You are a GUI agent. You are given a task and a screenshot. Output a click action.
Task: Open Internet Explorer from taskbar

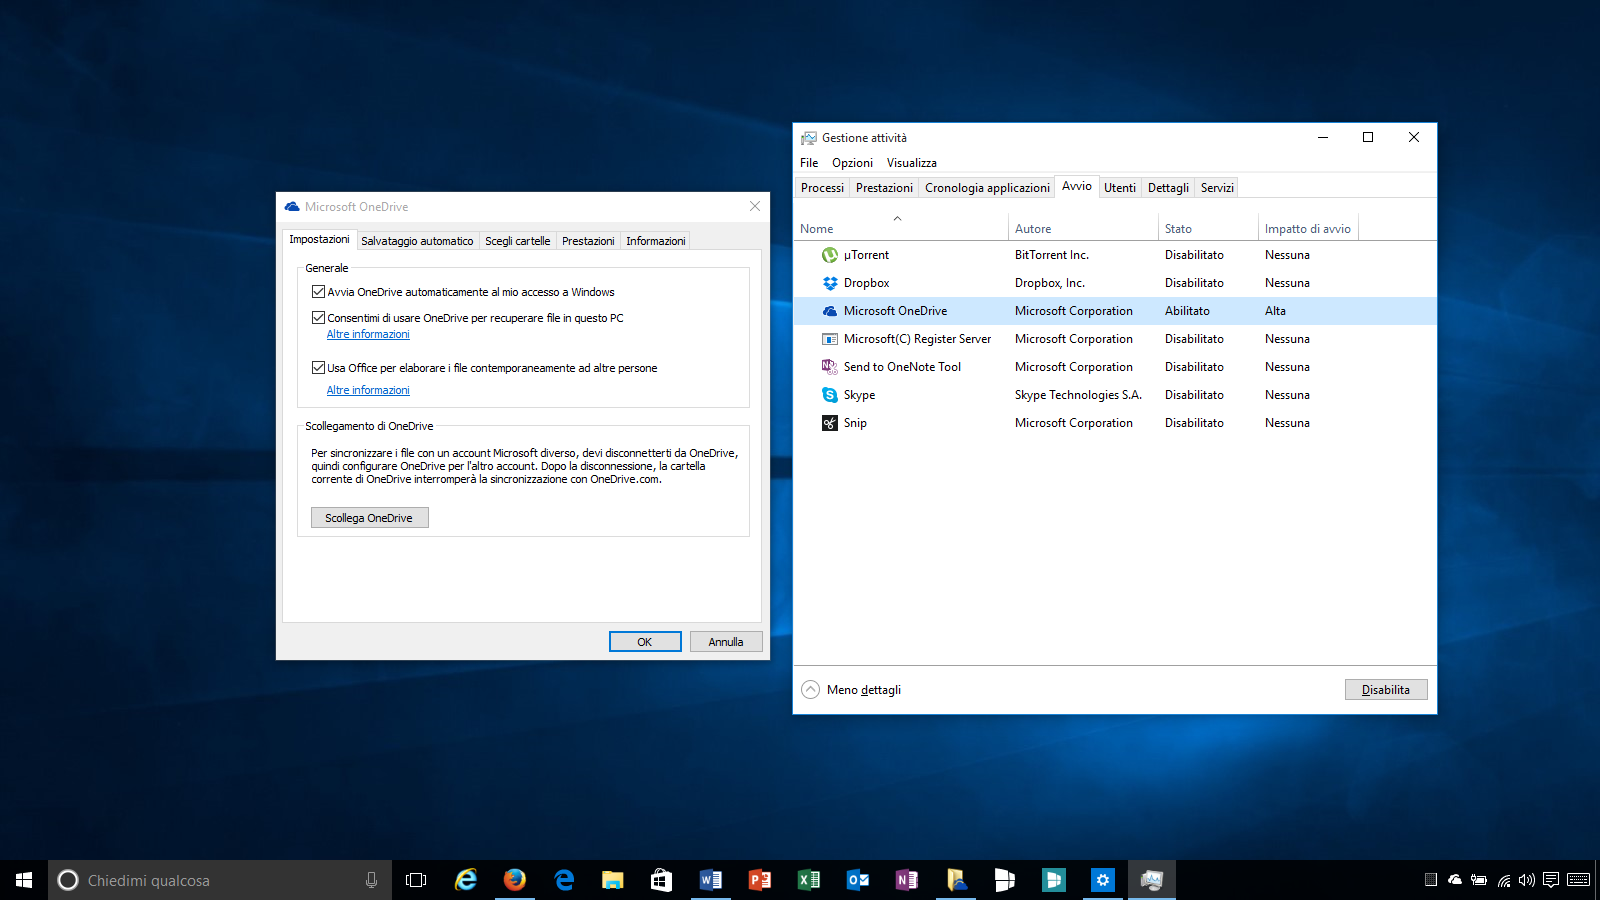[x=466, y=880]
